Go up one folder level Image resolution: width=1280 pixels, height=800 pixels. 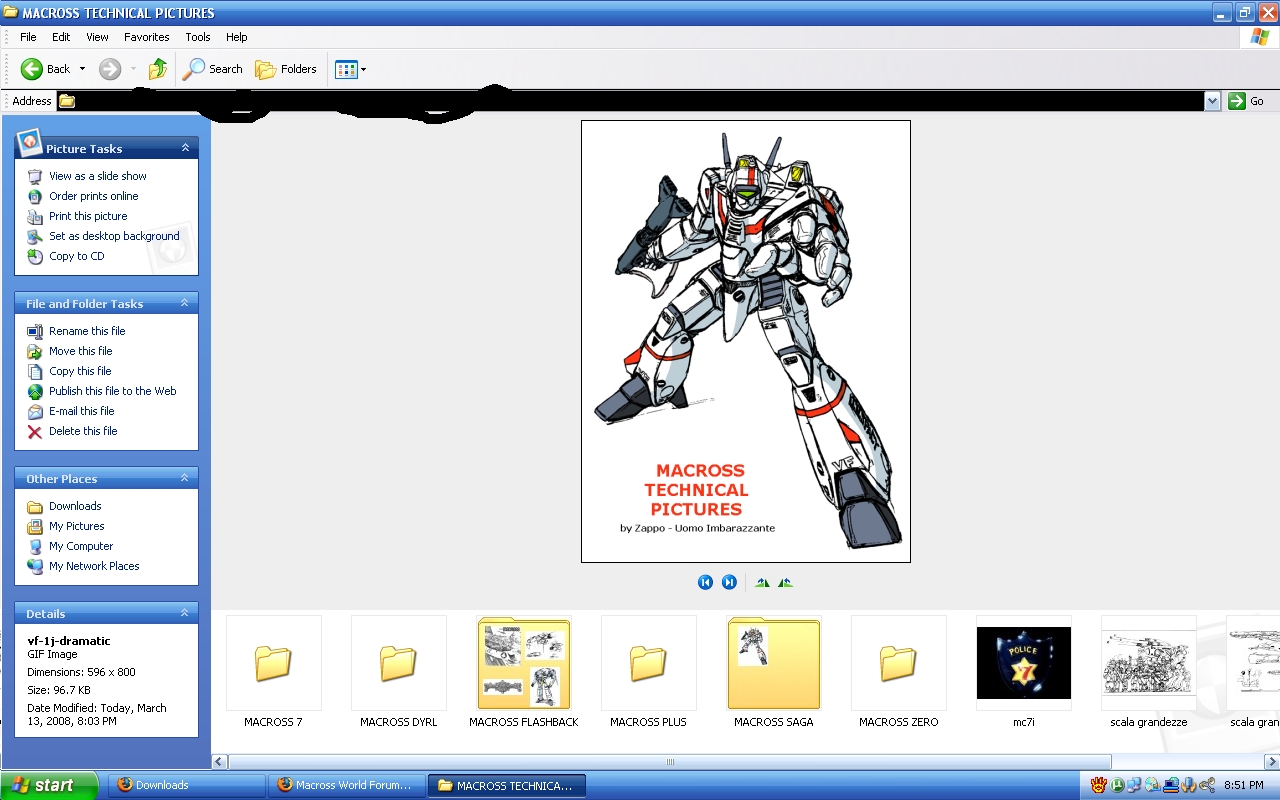[x=158, y=69]
